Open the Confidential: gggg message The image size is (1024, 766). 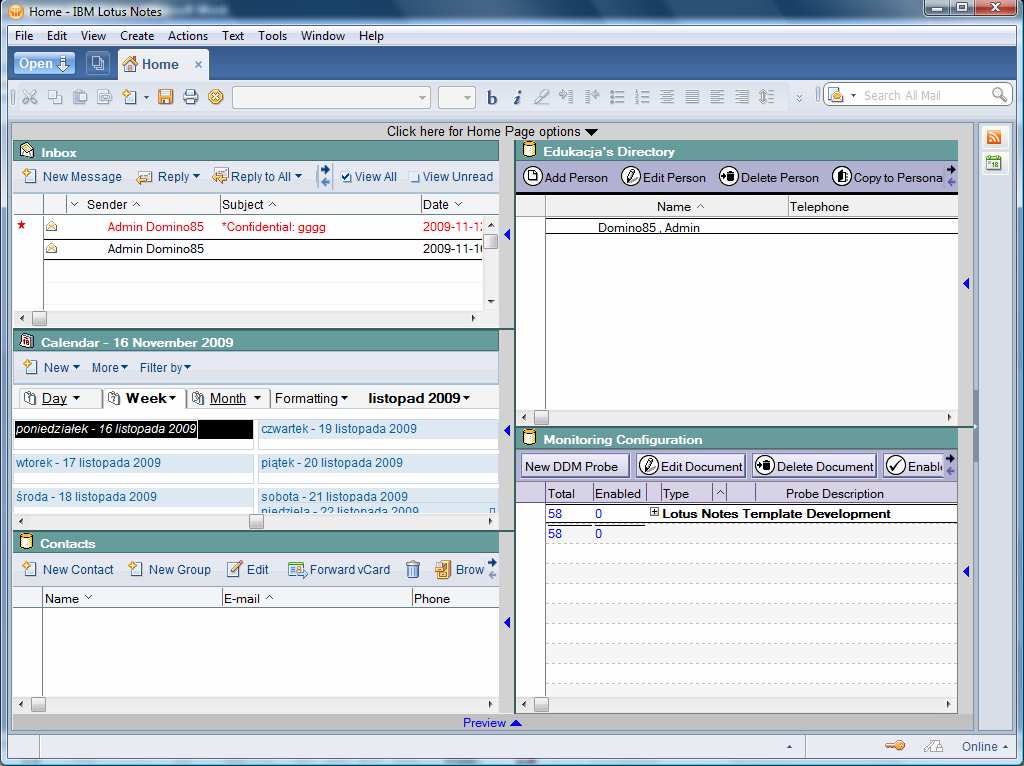point(274,227)
